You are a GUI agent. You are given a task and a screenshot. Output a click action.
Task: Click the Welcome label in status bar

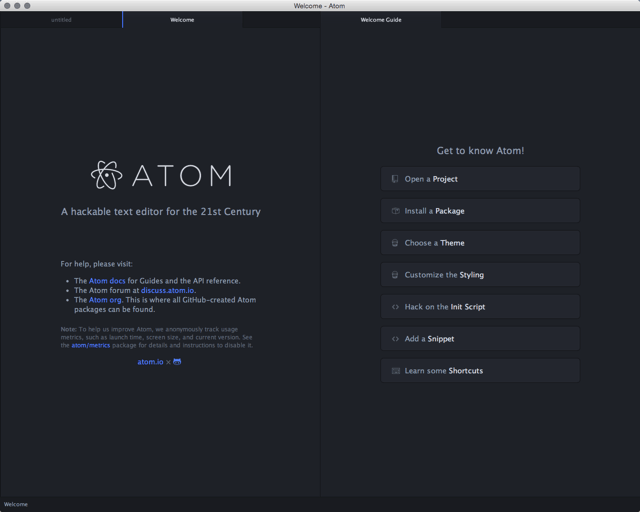pyautogui.click(x=16, y=504)
